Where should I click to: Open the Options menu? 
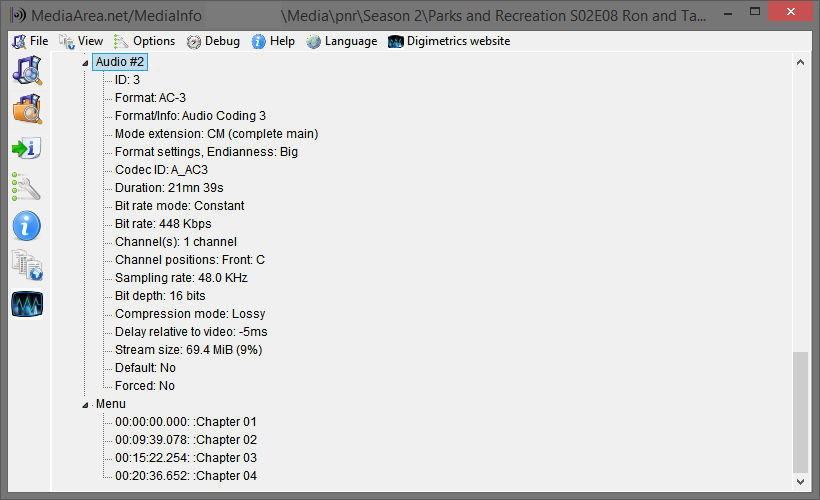click(x=144, y=41)
